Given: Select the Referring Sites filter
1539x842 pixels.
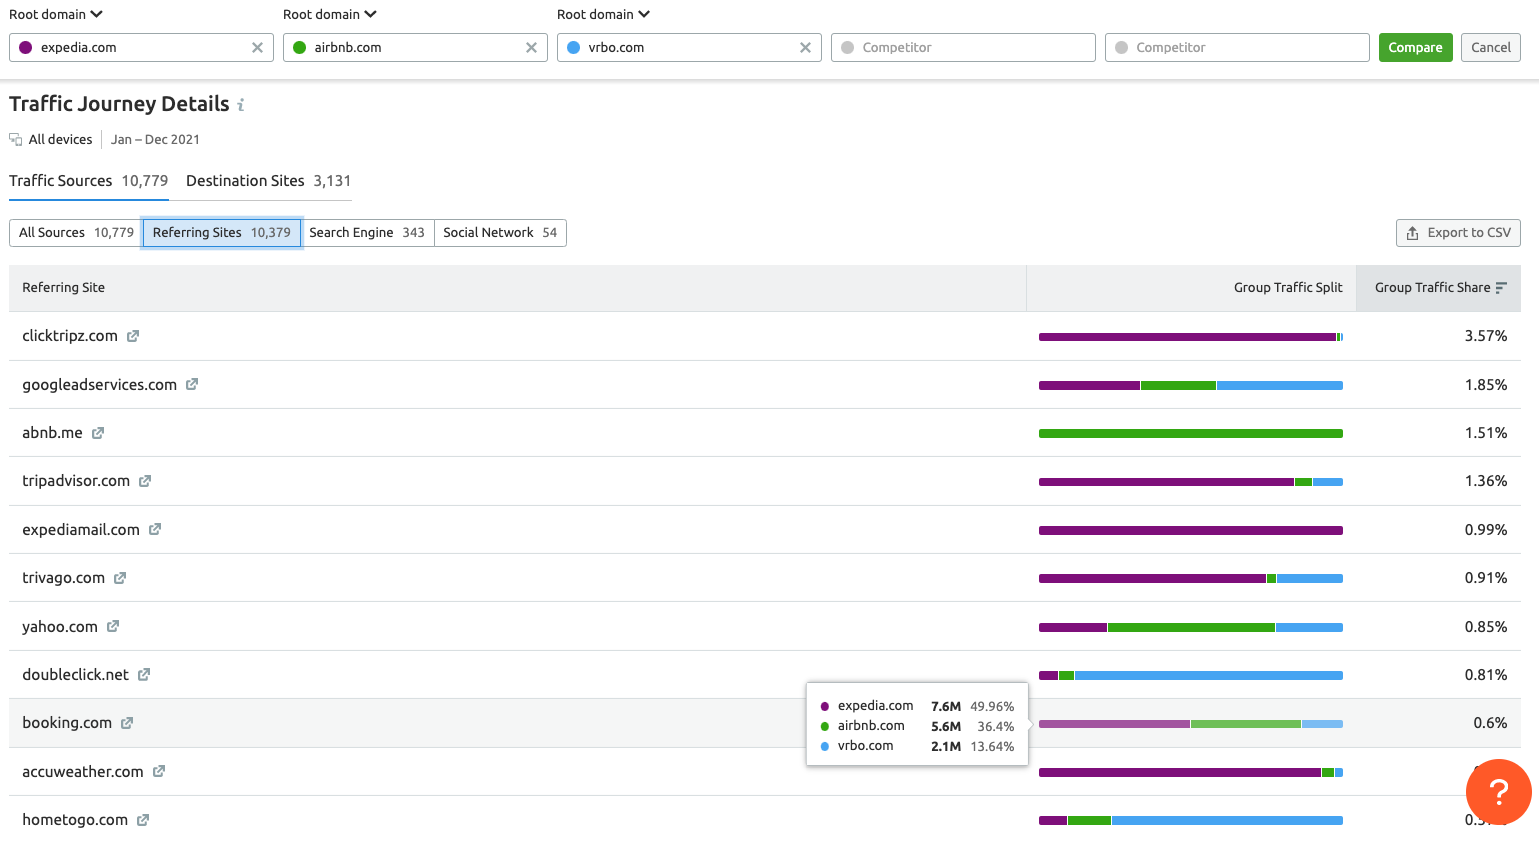Looking at the screenshot, I should point(222,232).
